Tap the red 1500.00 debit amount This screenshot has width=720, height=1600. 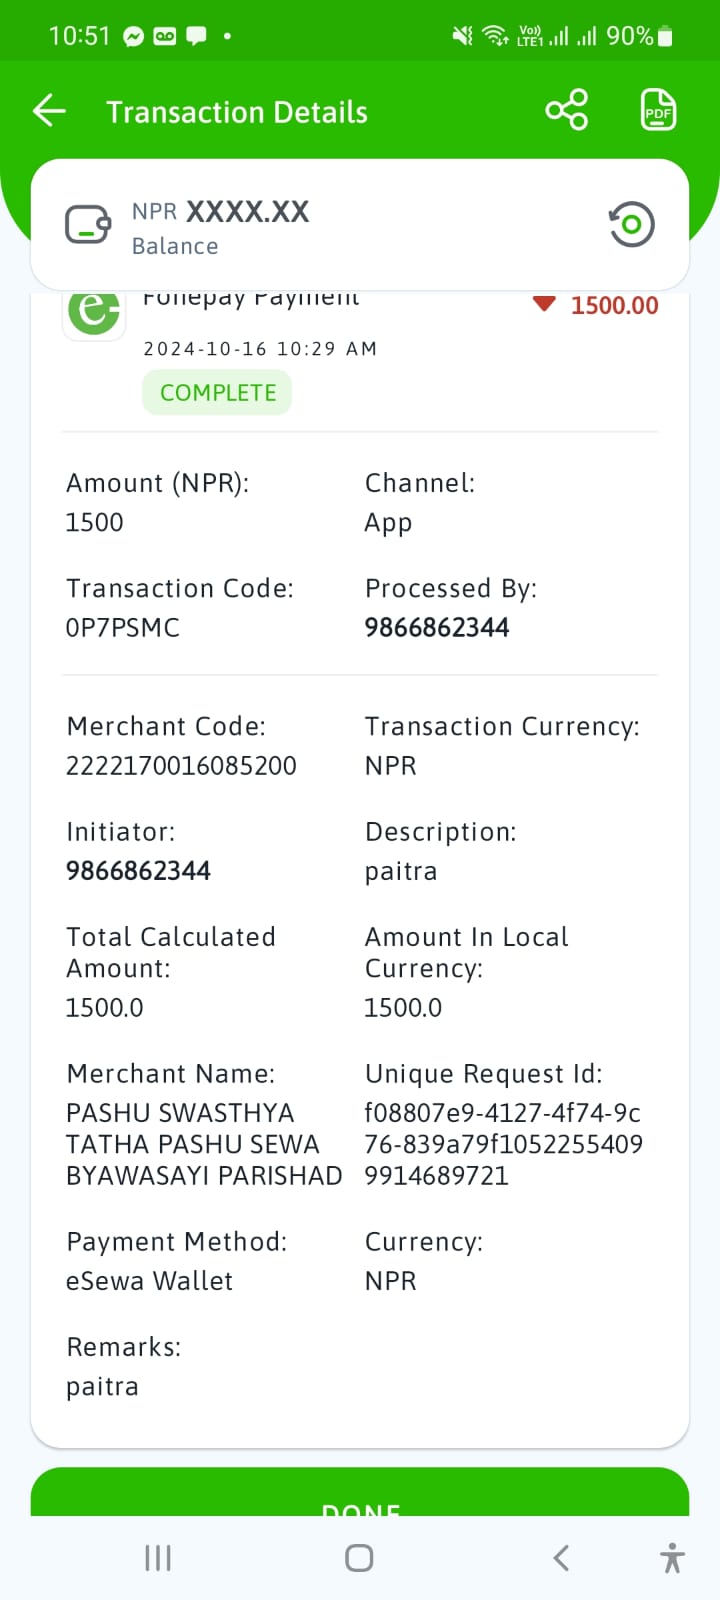click(x=614, y=305)
